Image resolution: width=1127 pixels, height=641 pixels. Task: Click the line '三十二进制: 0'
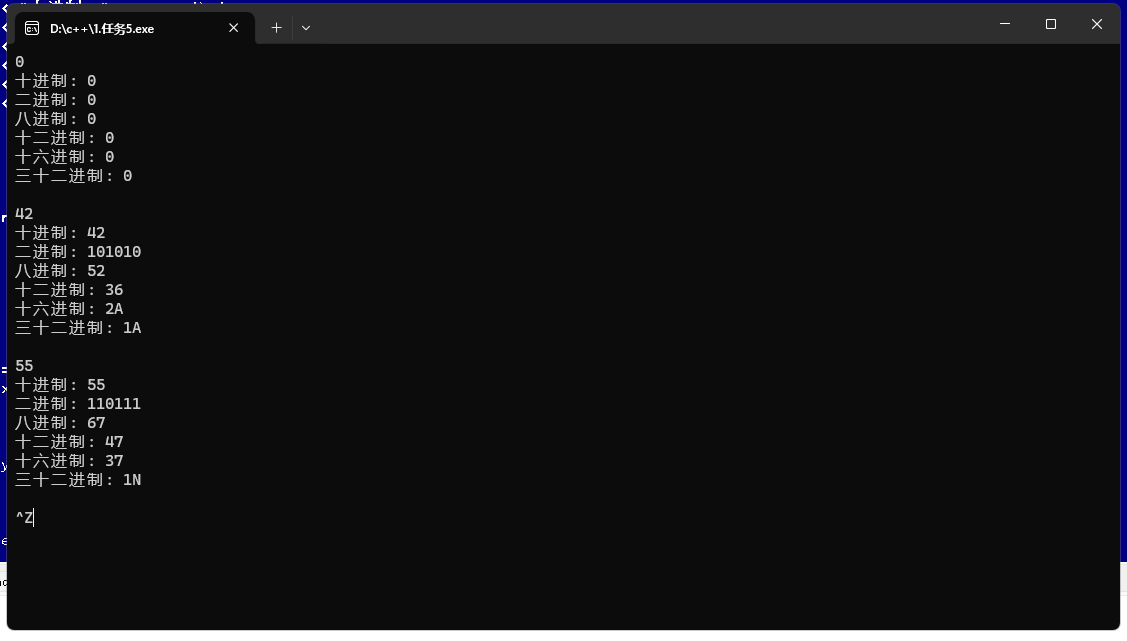click(74, 176)
